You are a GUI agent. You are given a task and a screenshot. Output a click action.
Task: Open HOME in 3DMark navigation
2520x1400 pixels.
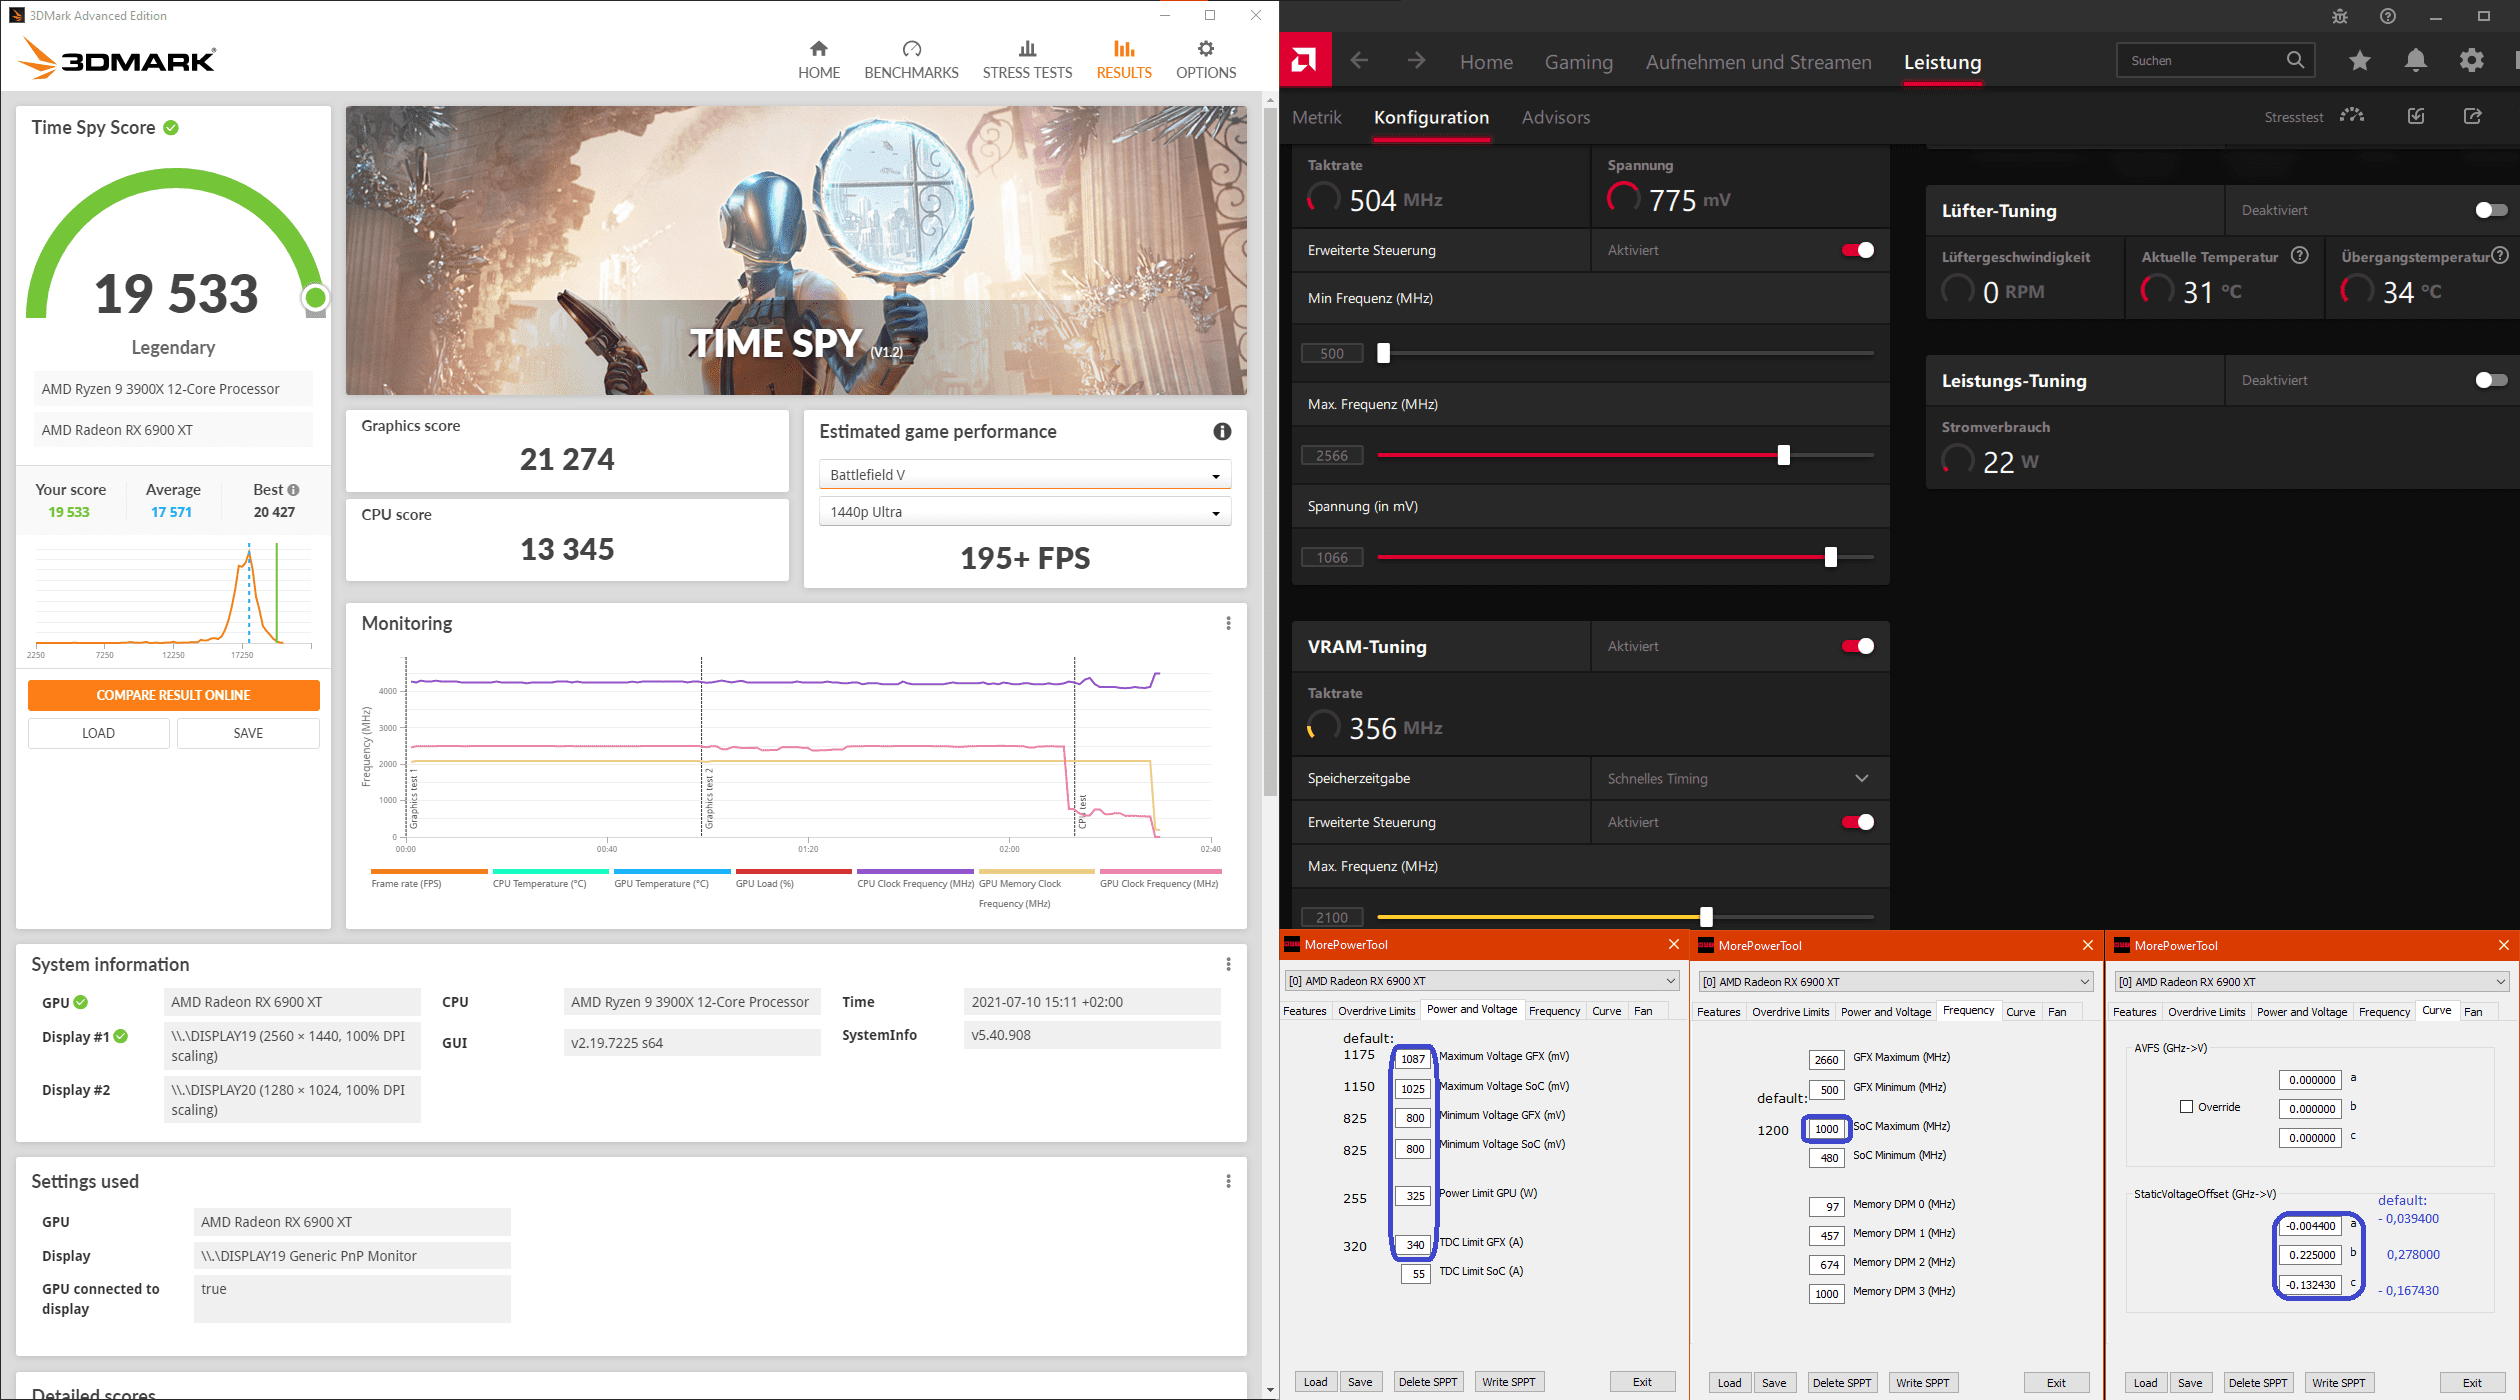tap(818, 60)
